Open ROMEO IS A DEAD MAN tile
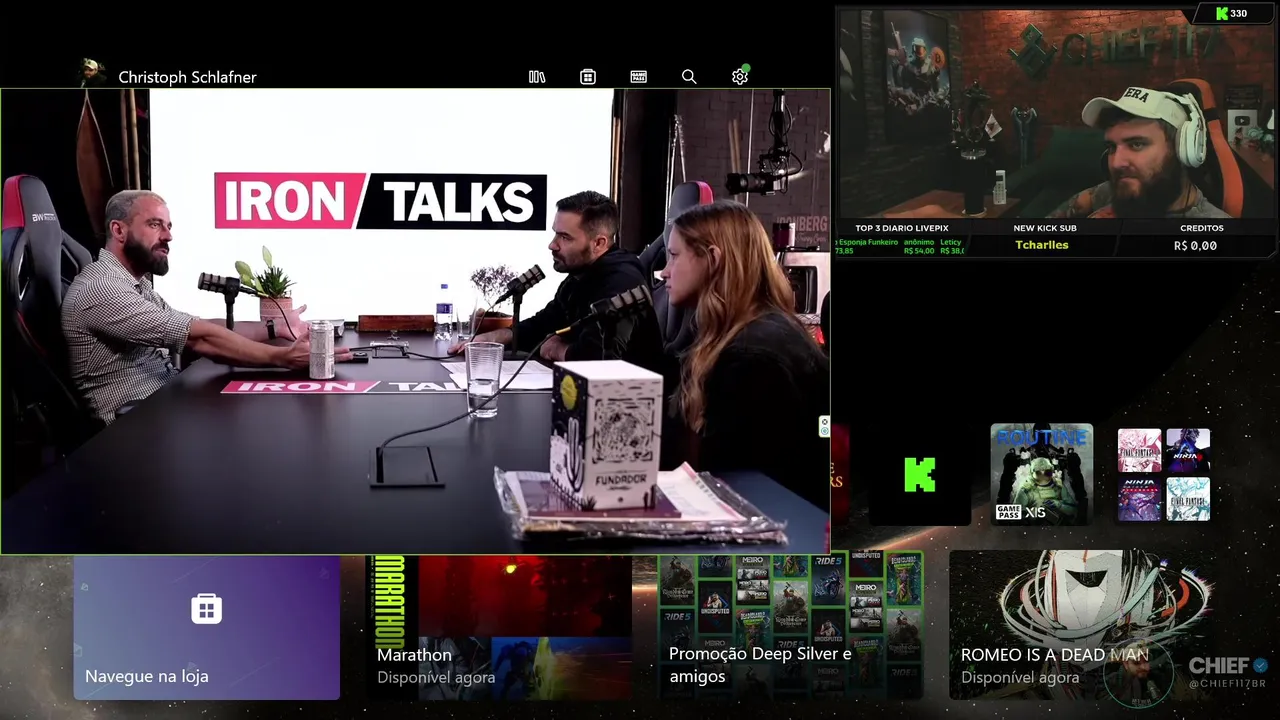This screenshot has width=1280, height=720. click(1082, 627)
